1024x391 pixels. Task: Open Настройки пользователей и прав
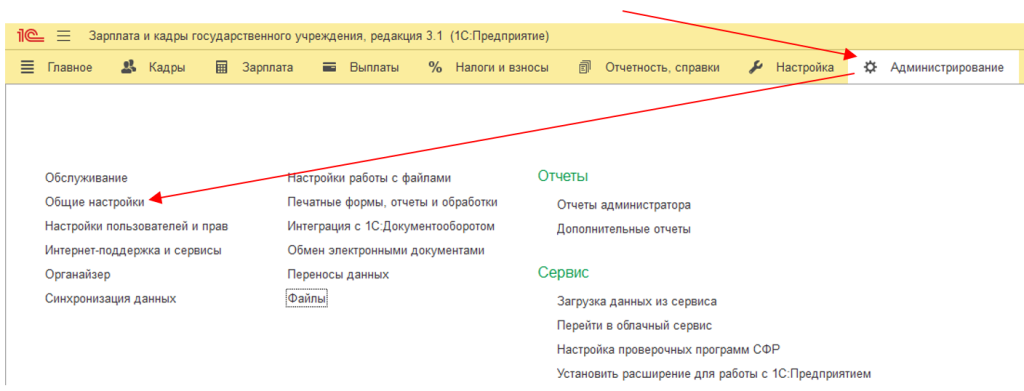click(136, 227)
